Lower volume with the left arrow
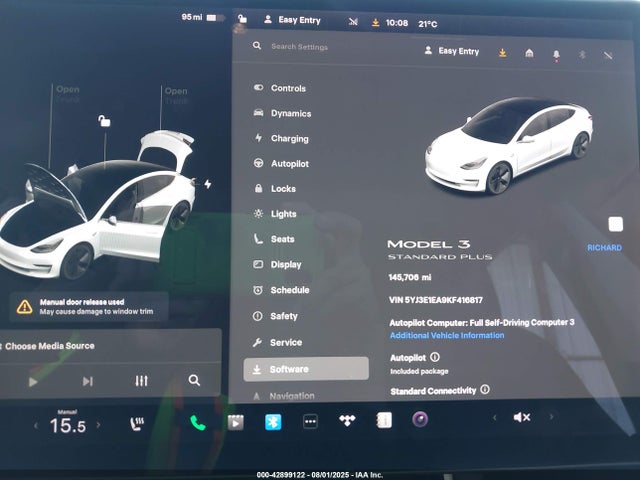The image size is (640, 480). (494, 418)
